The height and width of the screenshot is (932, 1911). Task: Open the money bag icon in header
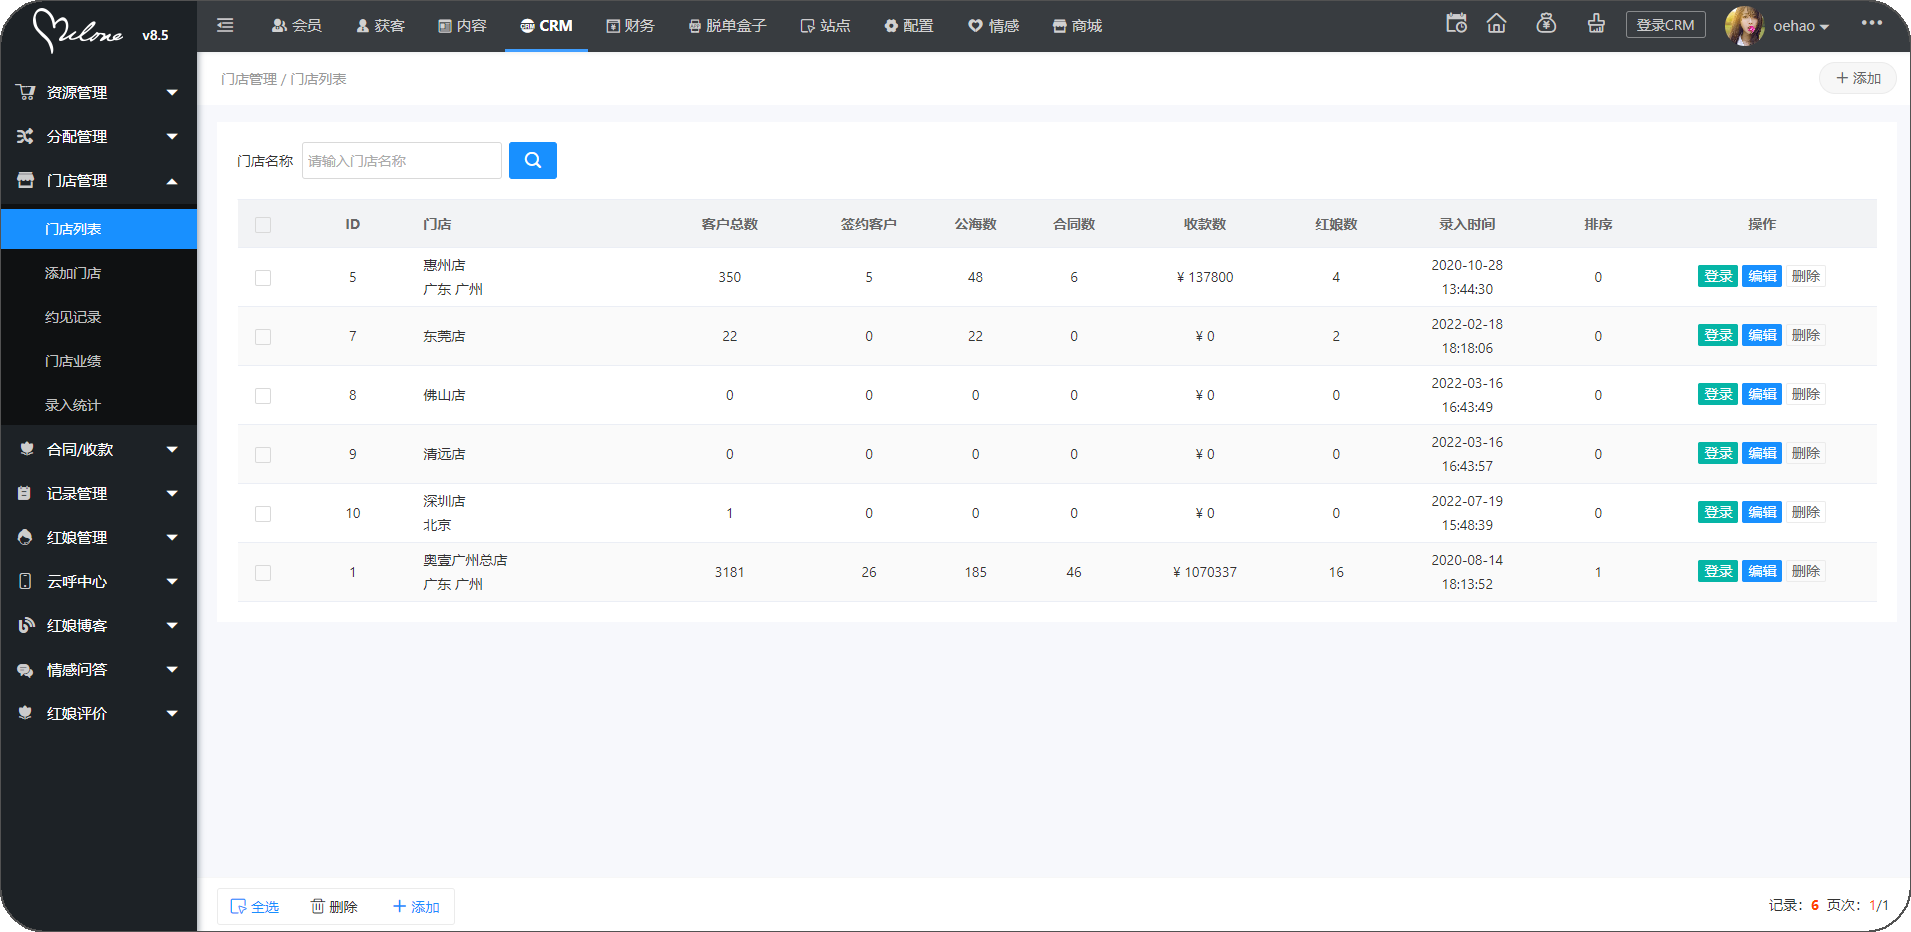click(x=1546, y=24)
